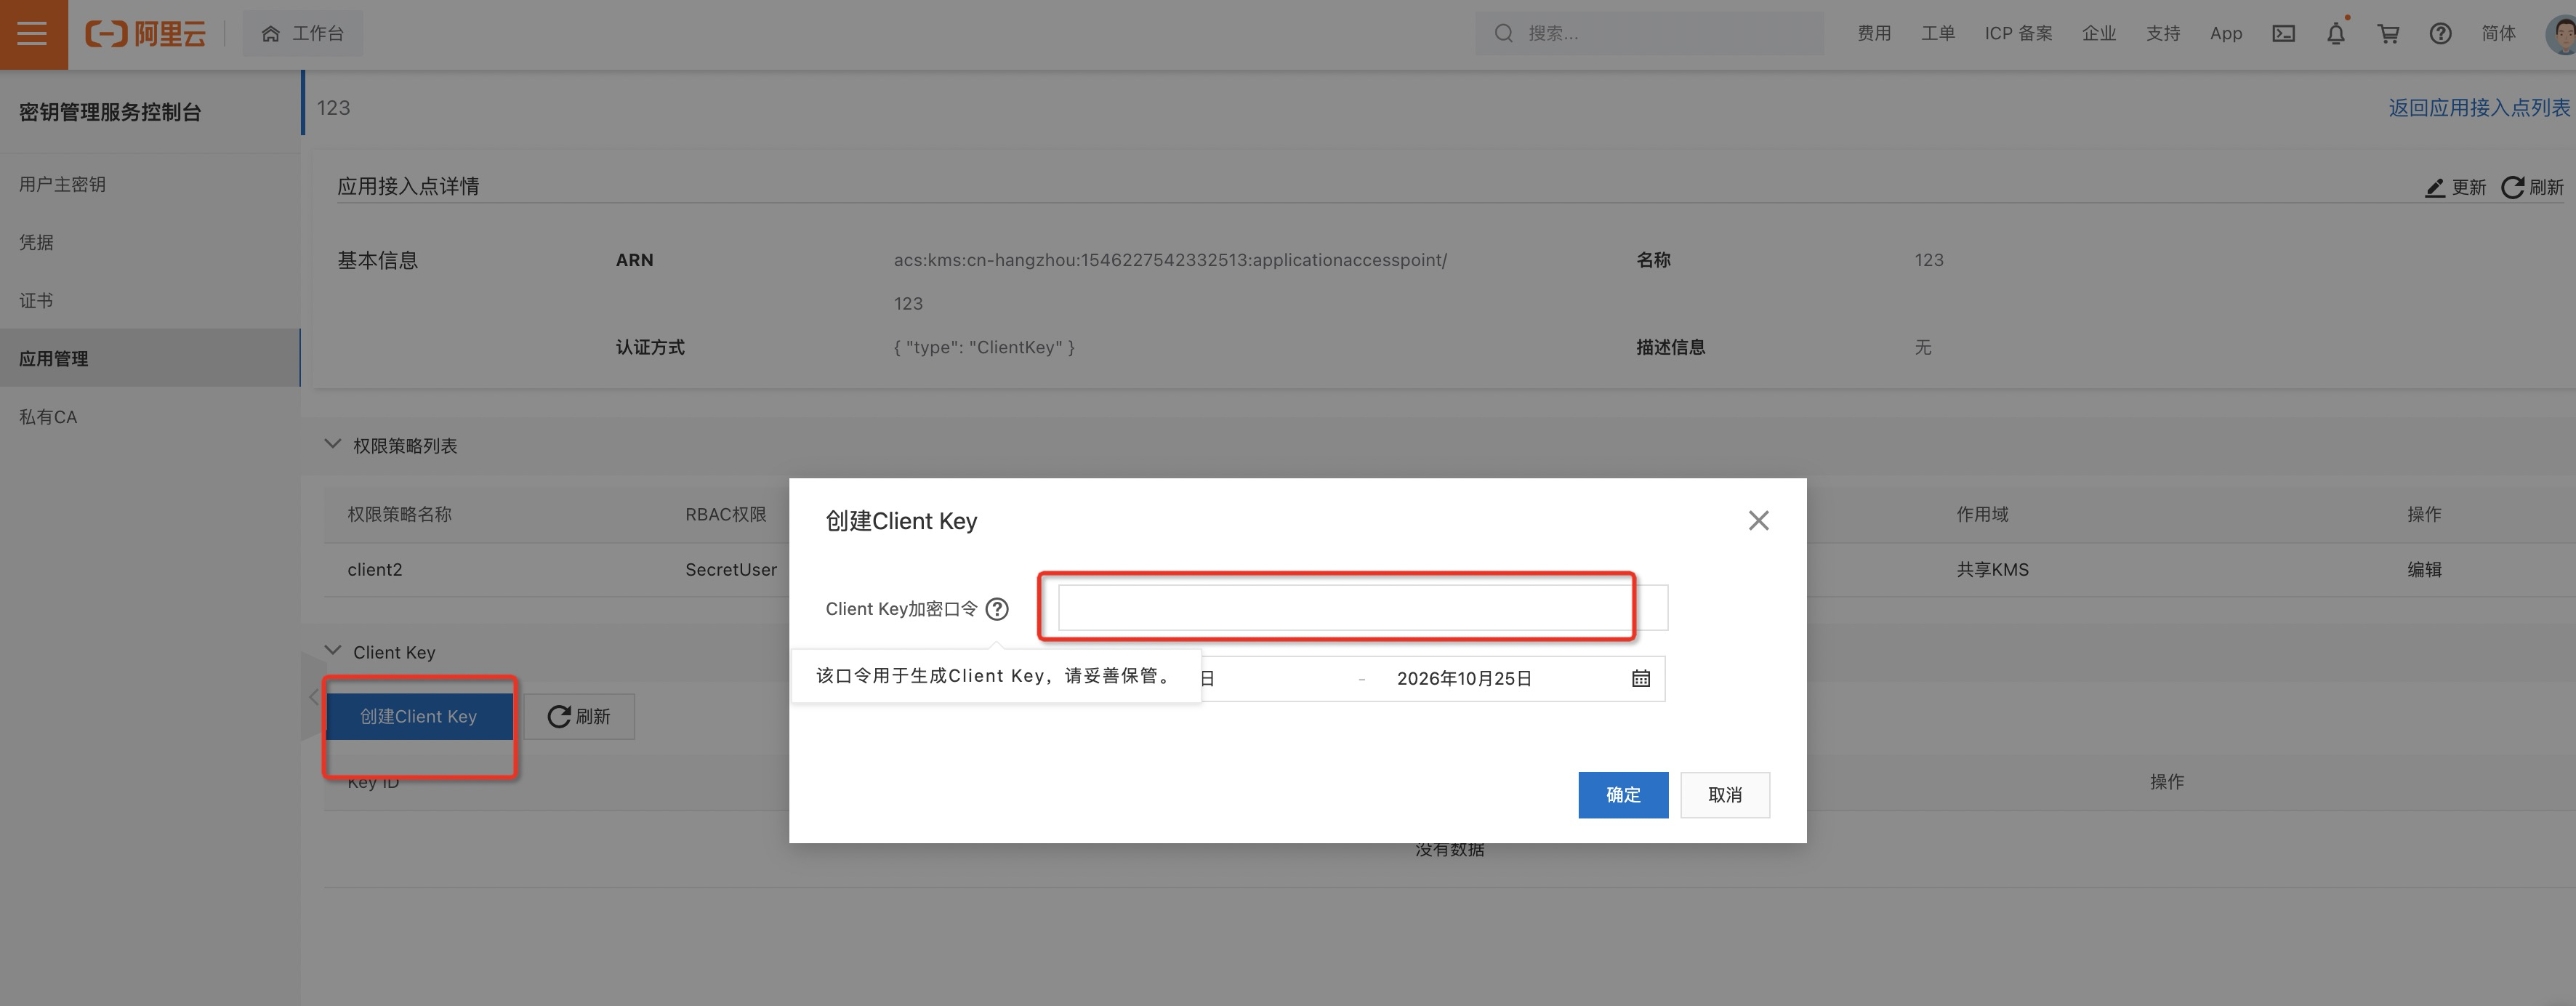Open the hamburger navigation menu
The image size is (2576, 1006).
(x=33, y=34)
